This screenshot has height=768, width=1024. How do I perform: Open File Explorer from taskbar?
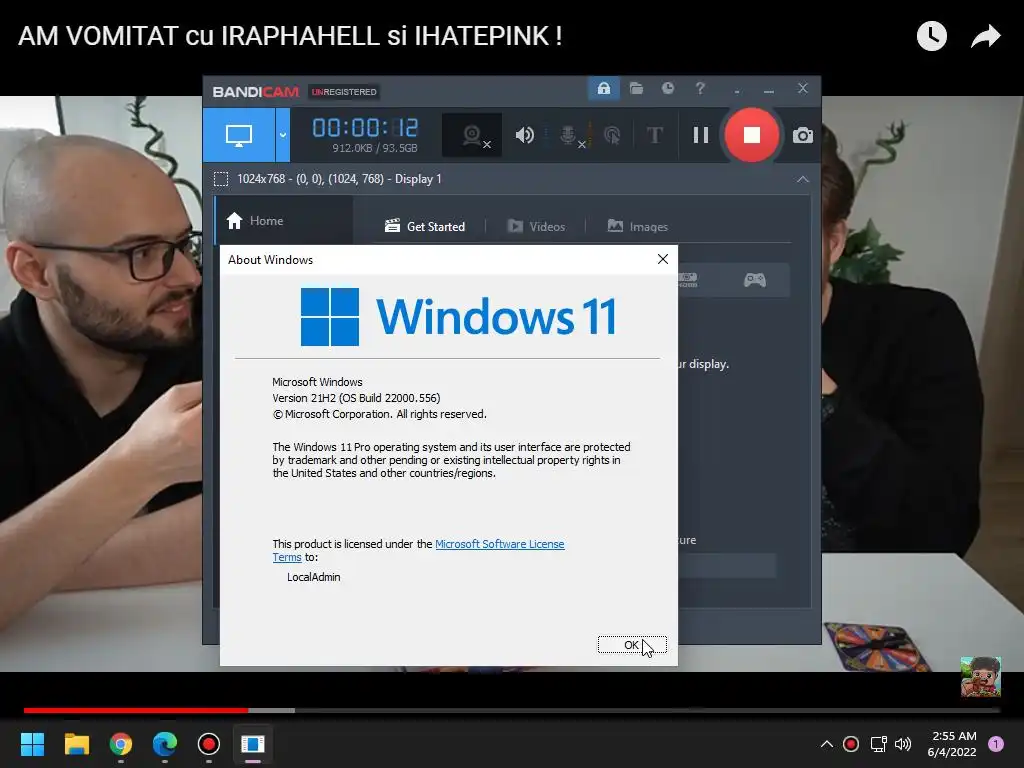[x=76, y=744]
